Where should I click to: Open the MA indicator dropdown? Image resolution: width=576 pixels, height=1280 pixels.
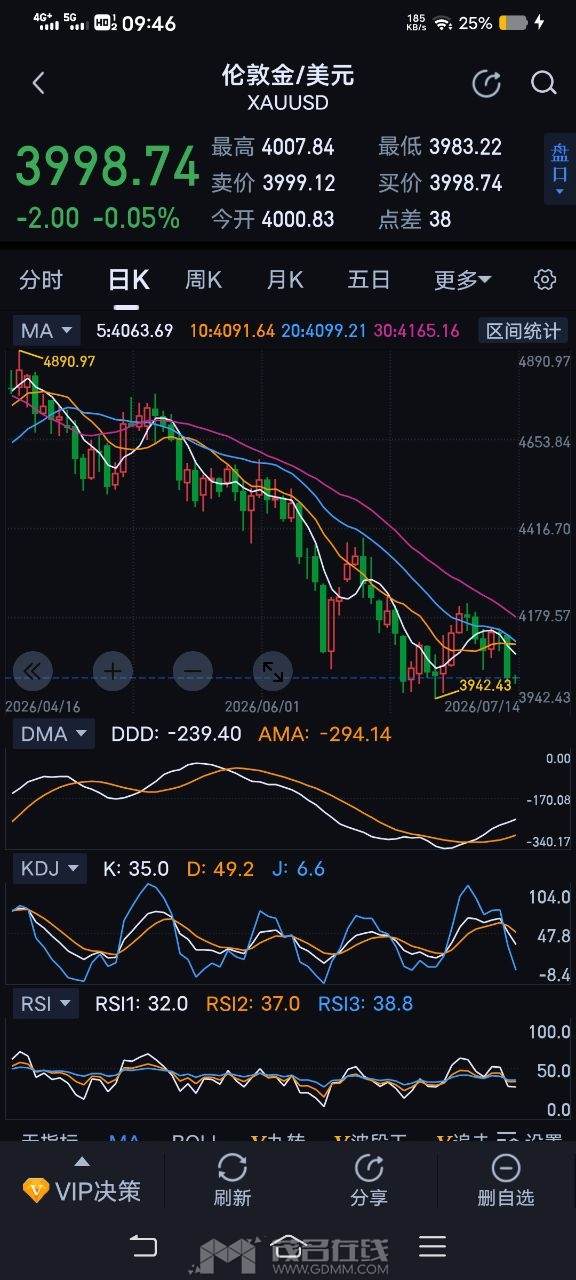click(47, 330)
